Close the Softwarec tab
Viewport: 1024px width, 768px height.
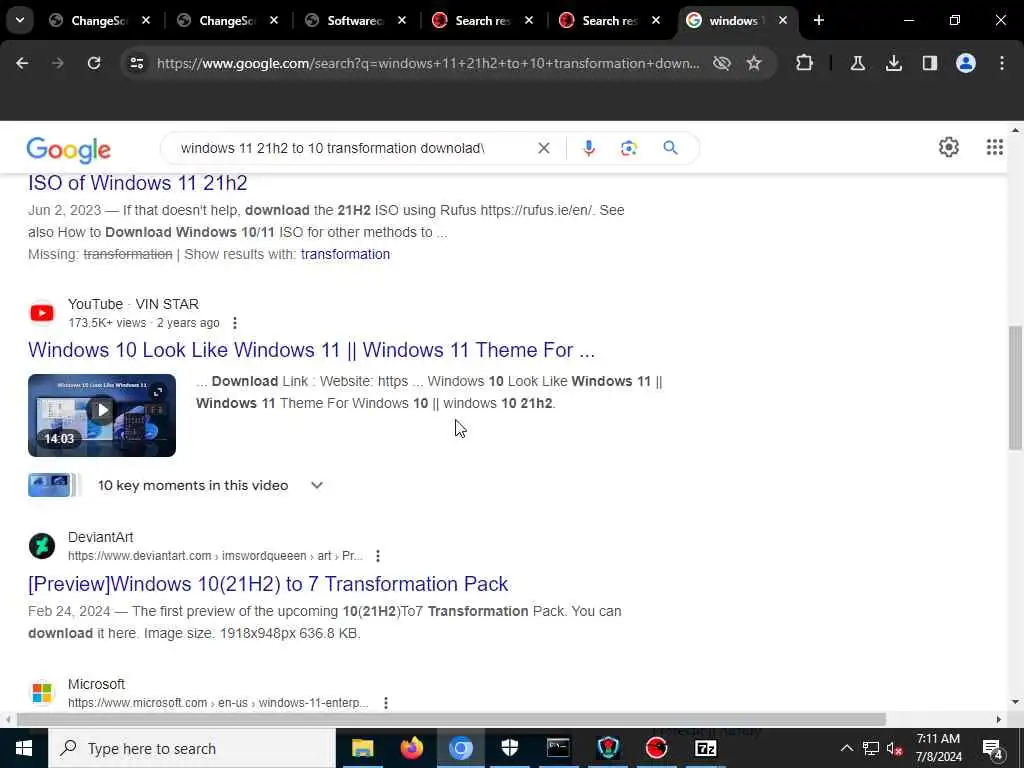(x=402, y=21)
